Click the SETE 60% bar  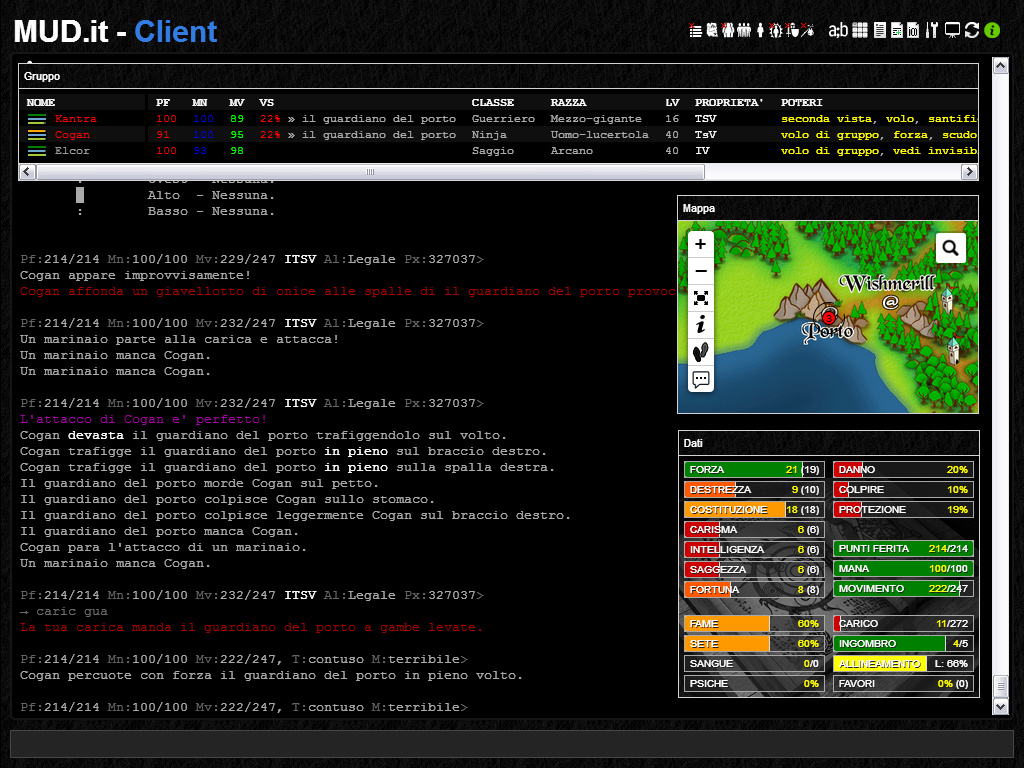pos(754,643)
